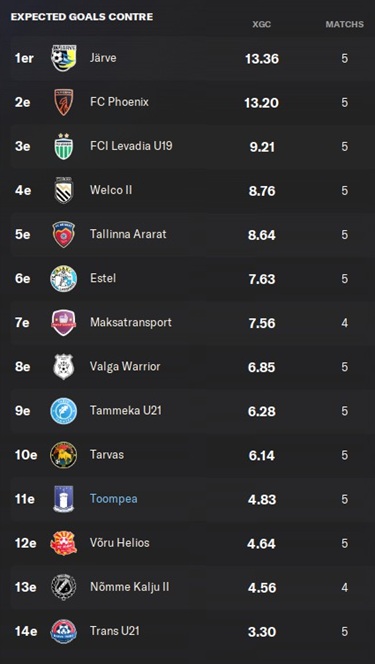Click the Võru Helios club logo
The height and width of the screenshot is (664, 375).
pyautogui.click(x=63, y=543)
